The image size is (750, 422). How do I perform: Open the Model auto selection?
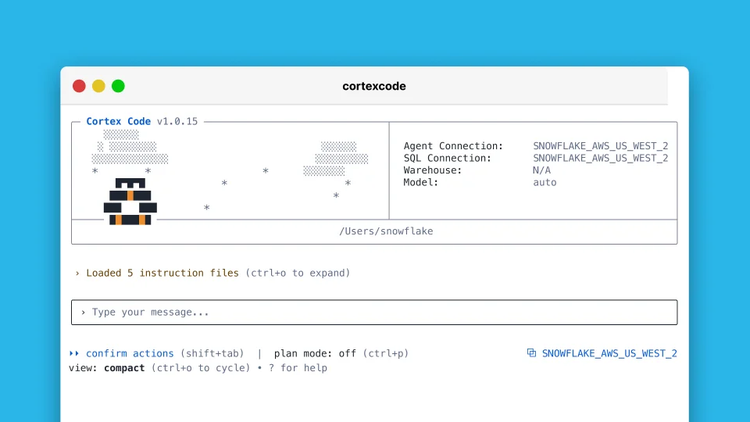[545, 183]
